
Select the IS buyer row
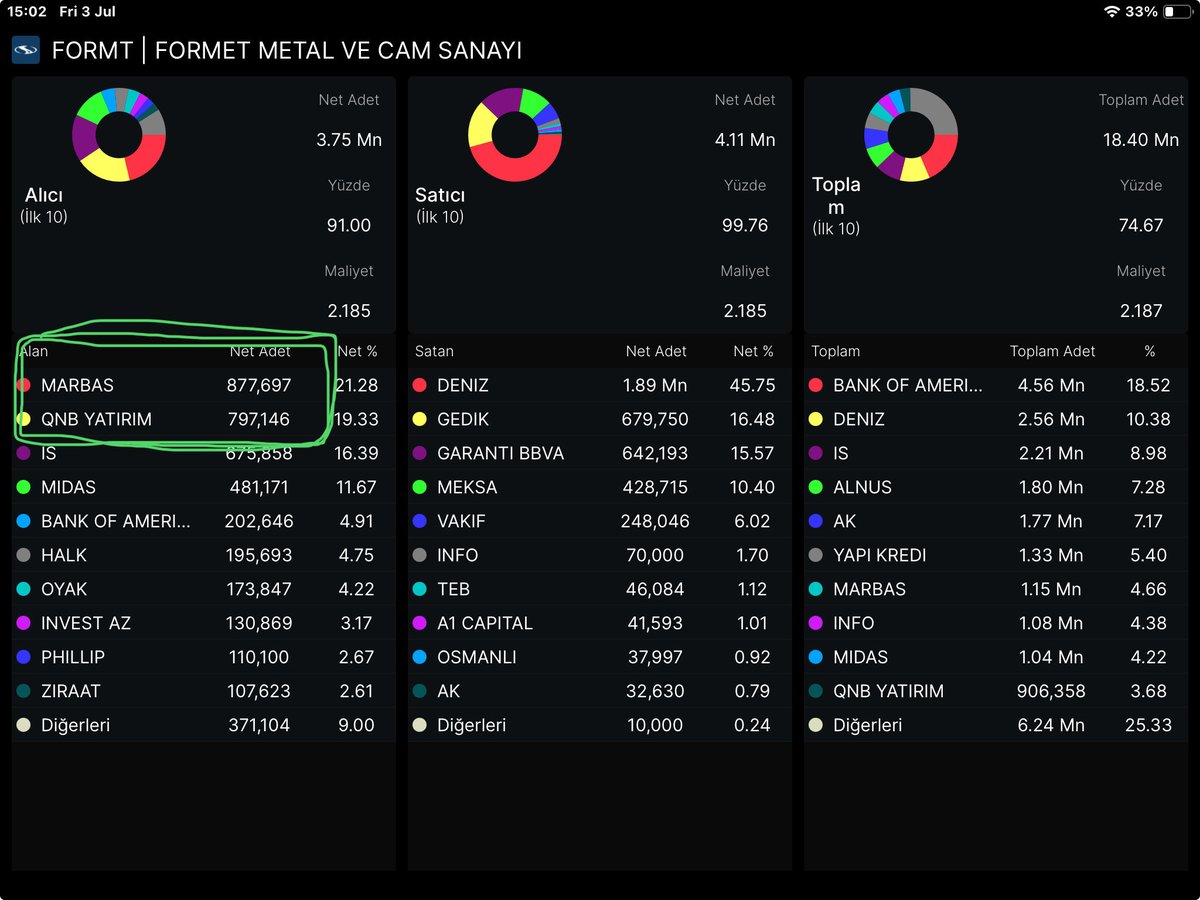coord(204,453)
